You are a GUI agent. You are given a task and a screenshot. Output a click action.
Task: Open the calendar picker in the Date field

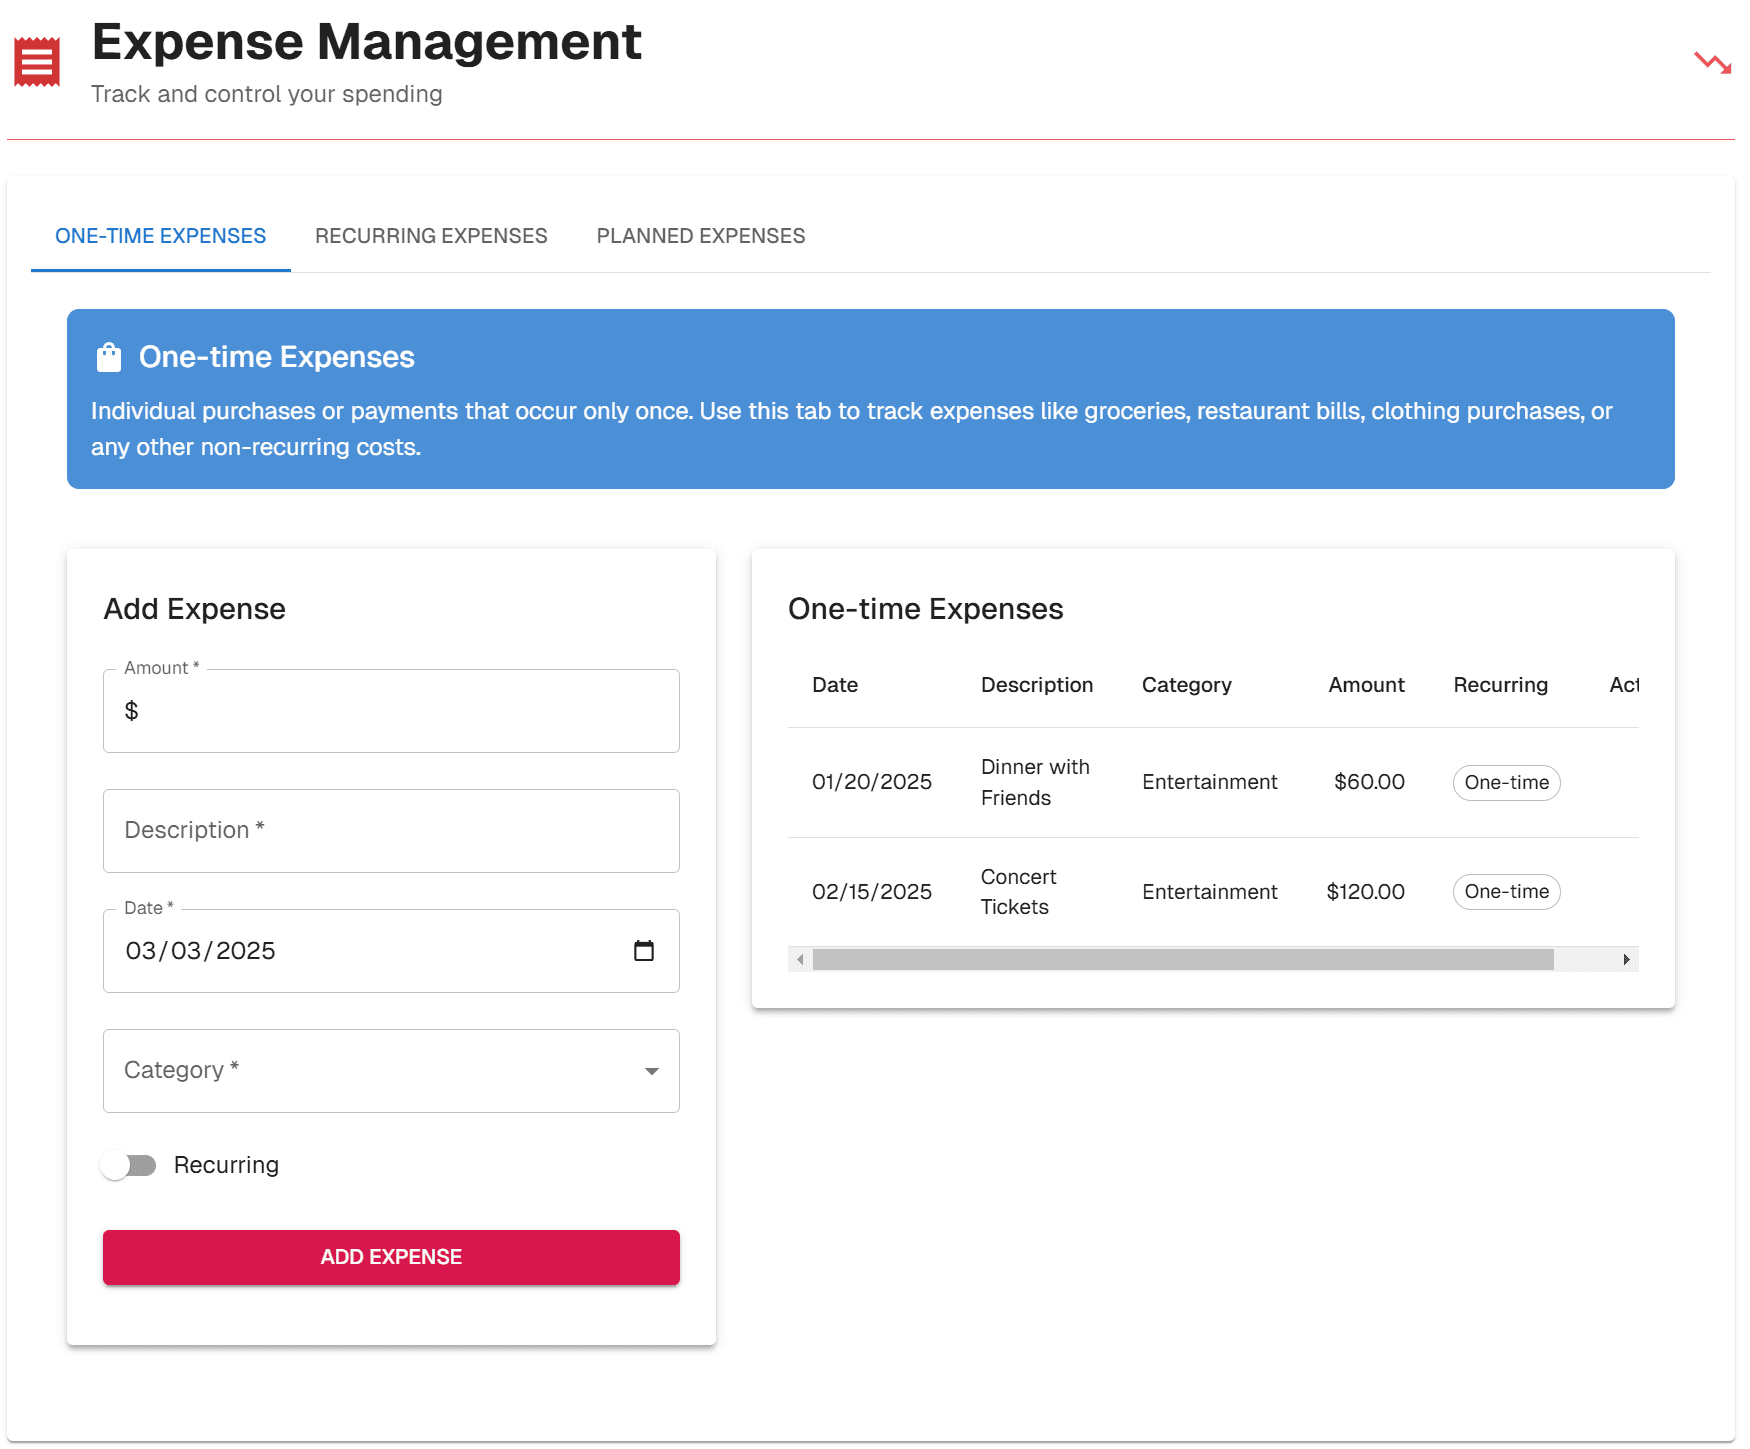point(645,951)
